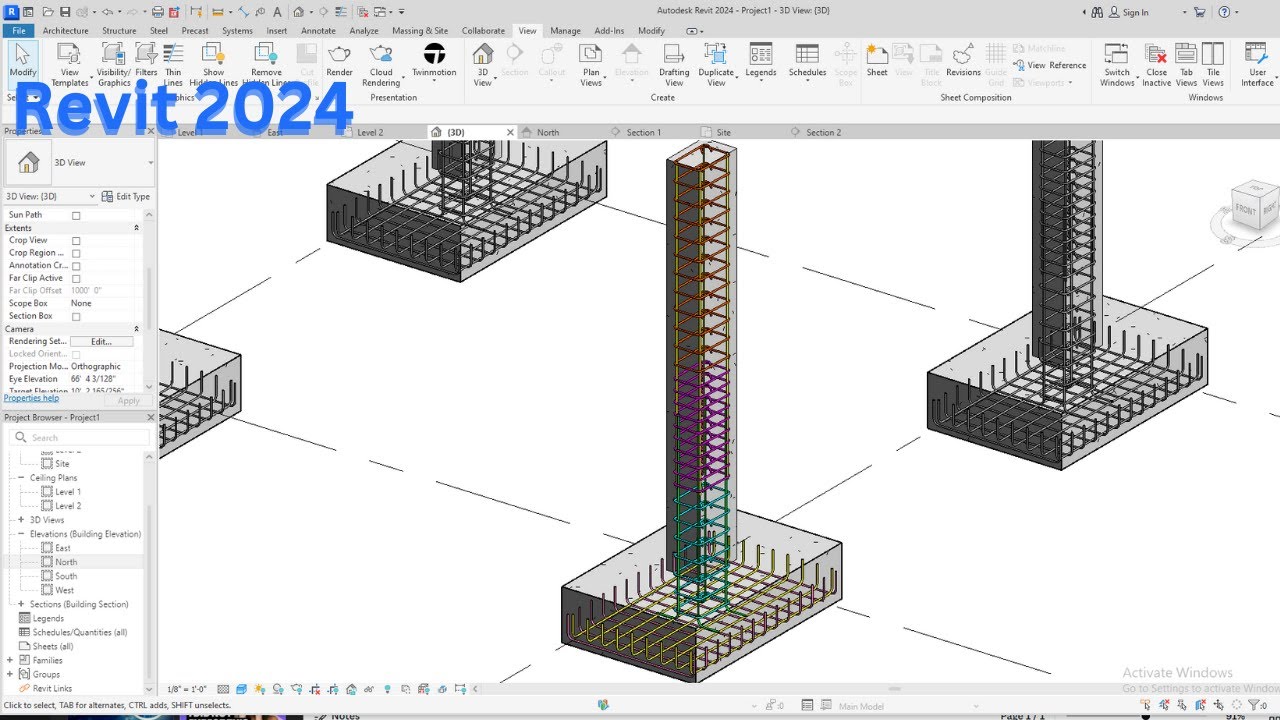Viewport: 1280px width, 720px height.
Task: Collapse the Ceiling Plans tree node
Action: pos(21,478)
